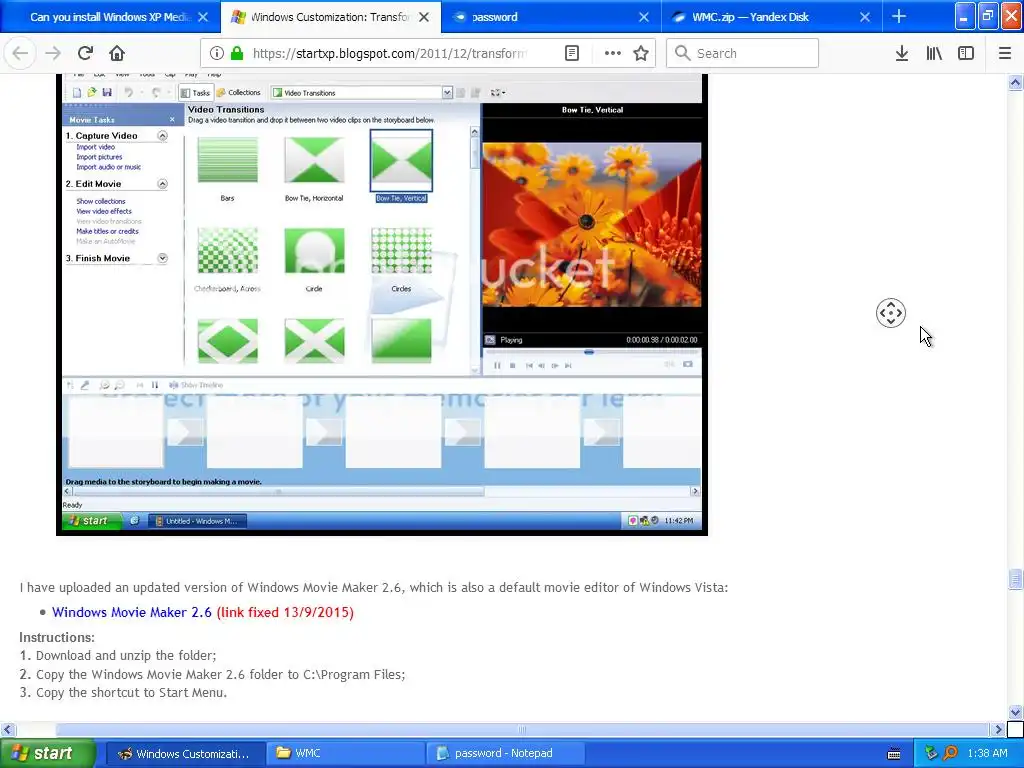Close the 'Can you install Windows XP' tab
Screen dimensions: 1024x768
point(203,17)
